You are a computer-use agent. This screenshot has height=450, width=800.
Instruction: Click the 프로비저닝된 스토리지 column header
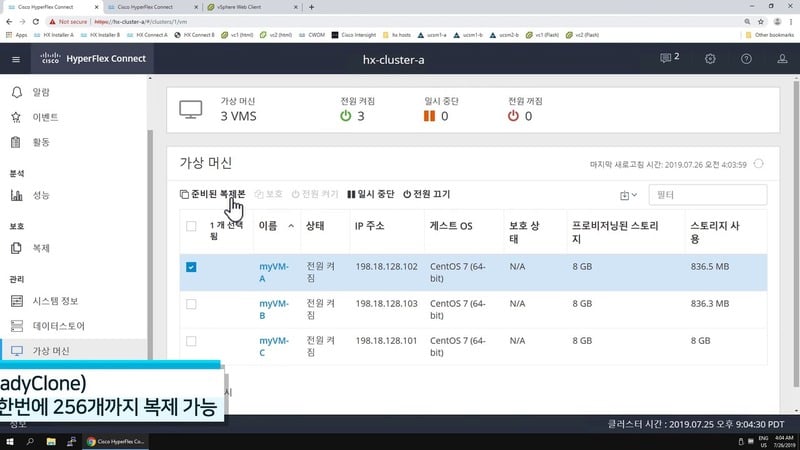615,232
